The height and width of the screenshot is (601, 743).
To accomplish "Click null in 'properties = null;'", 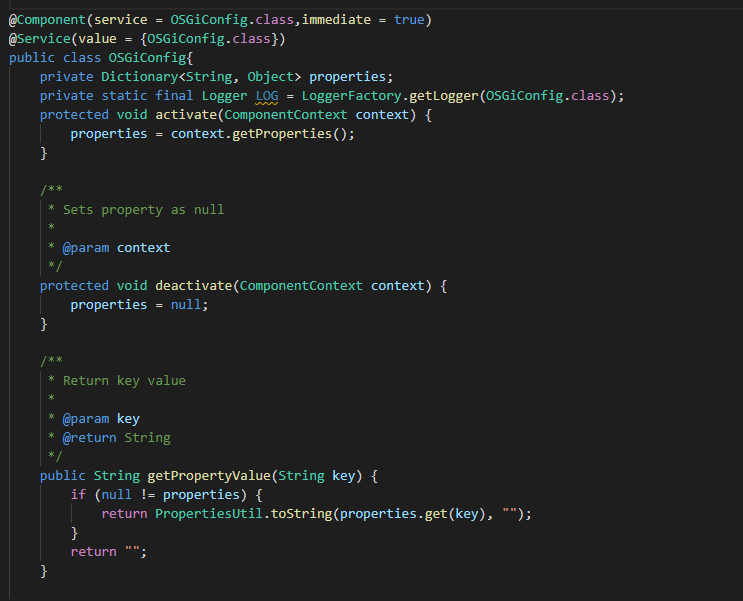I will pos(186,305).
